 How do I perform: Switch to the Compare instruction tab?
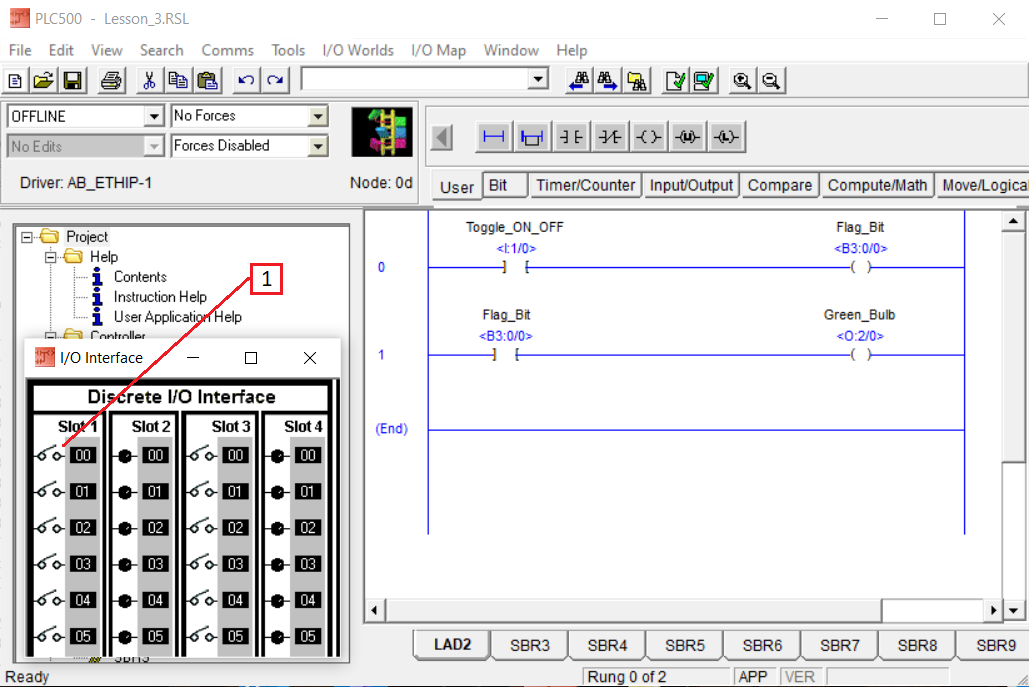tap(780, 186)
